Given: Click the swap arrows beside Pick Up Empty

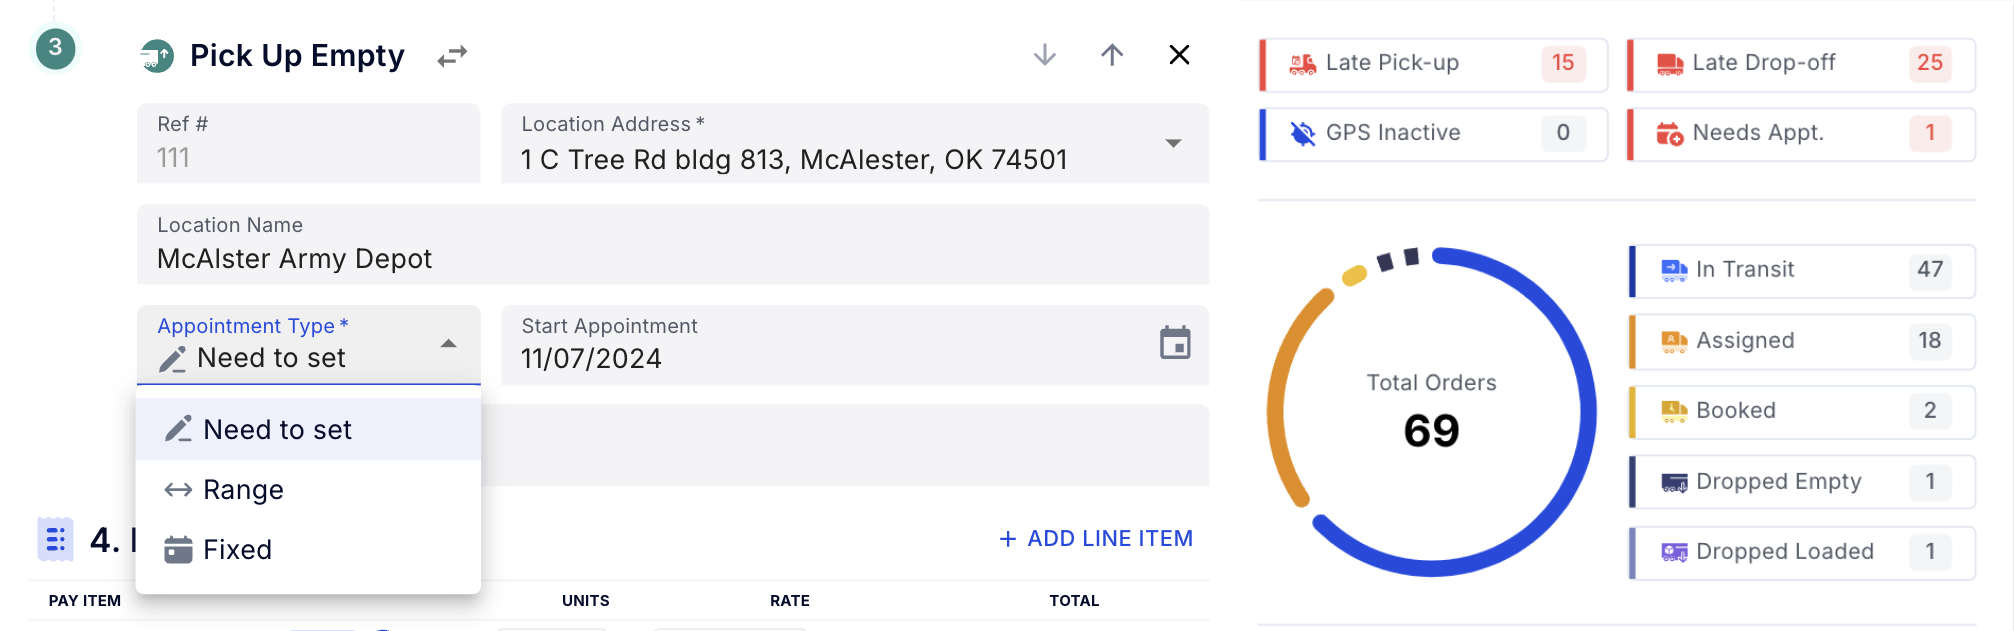Looking at the screenshot, I should point(452,56).
